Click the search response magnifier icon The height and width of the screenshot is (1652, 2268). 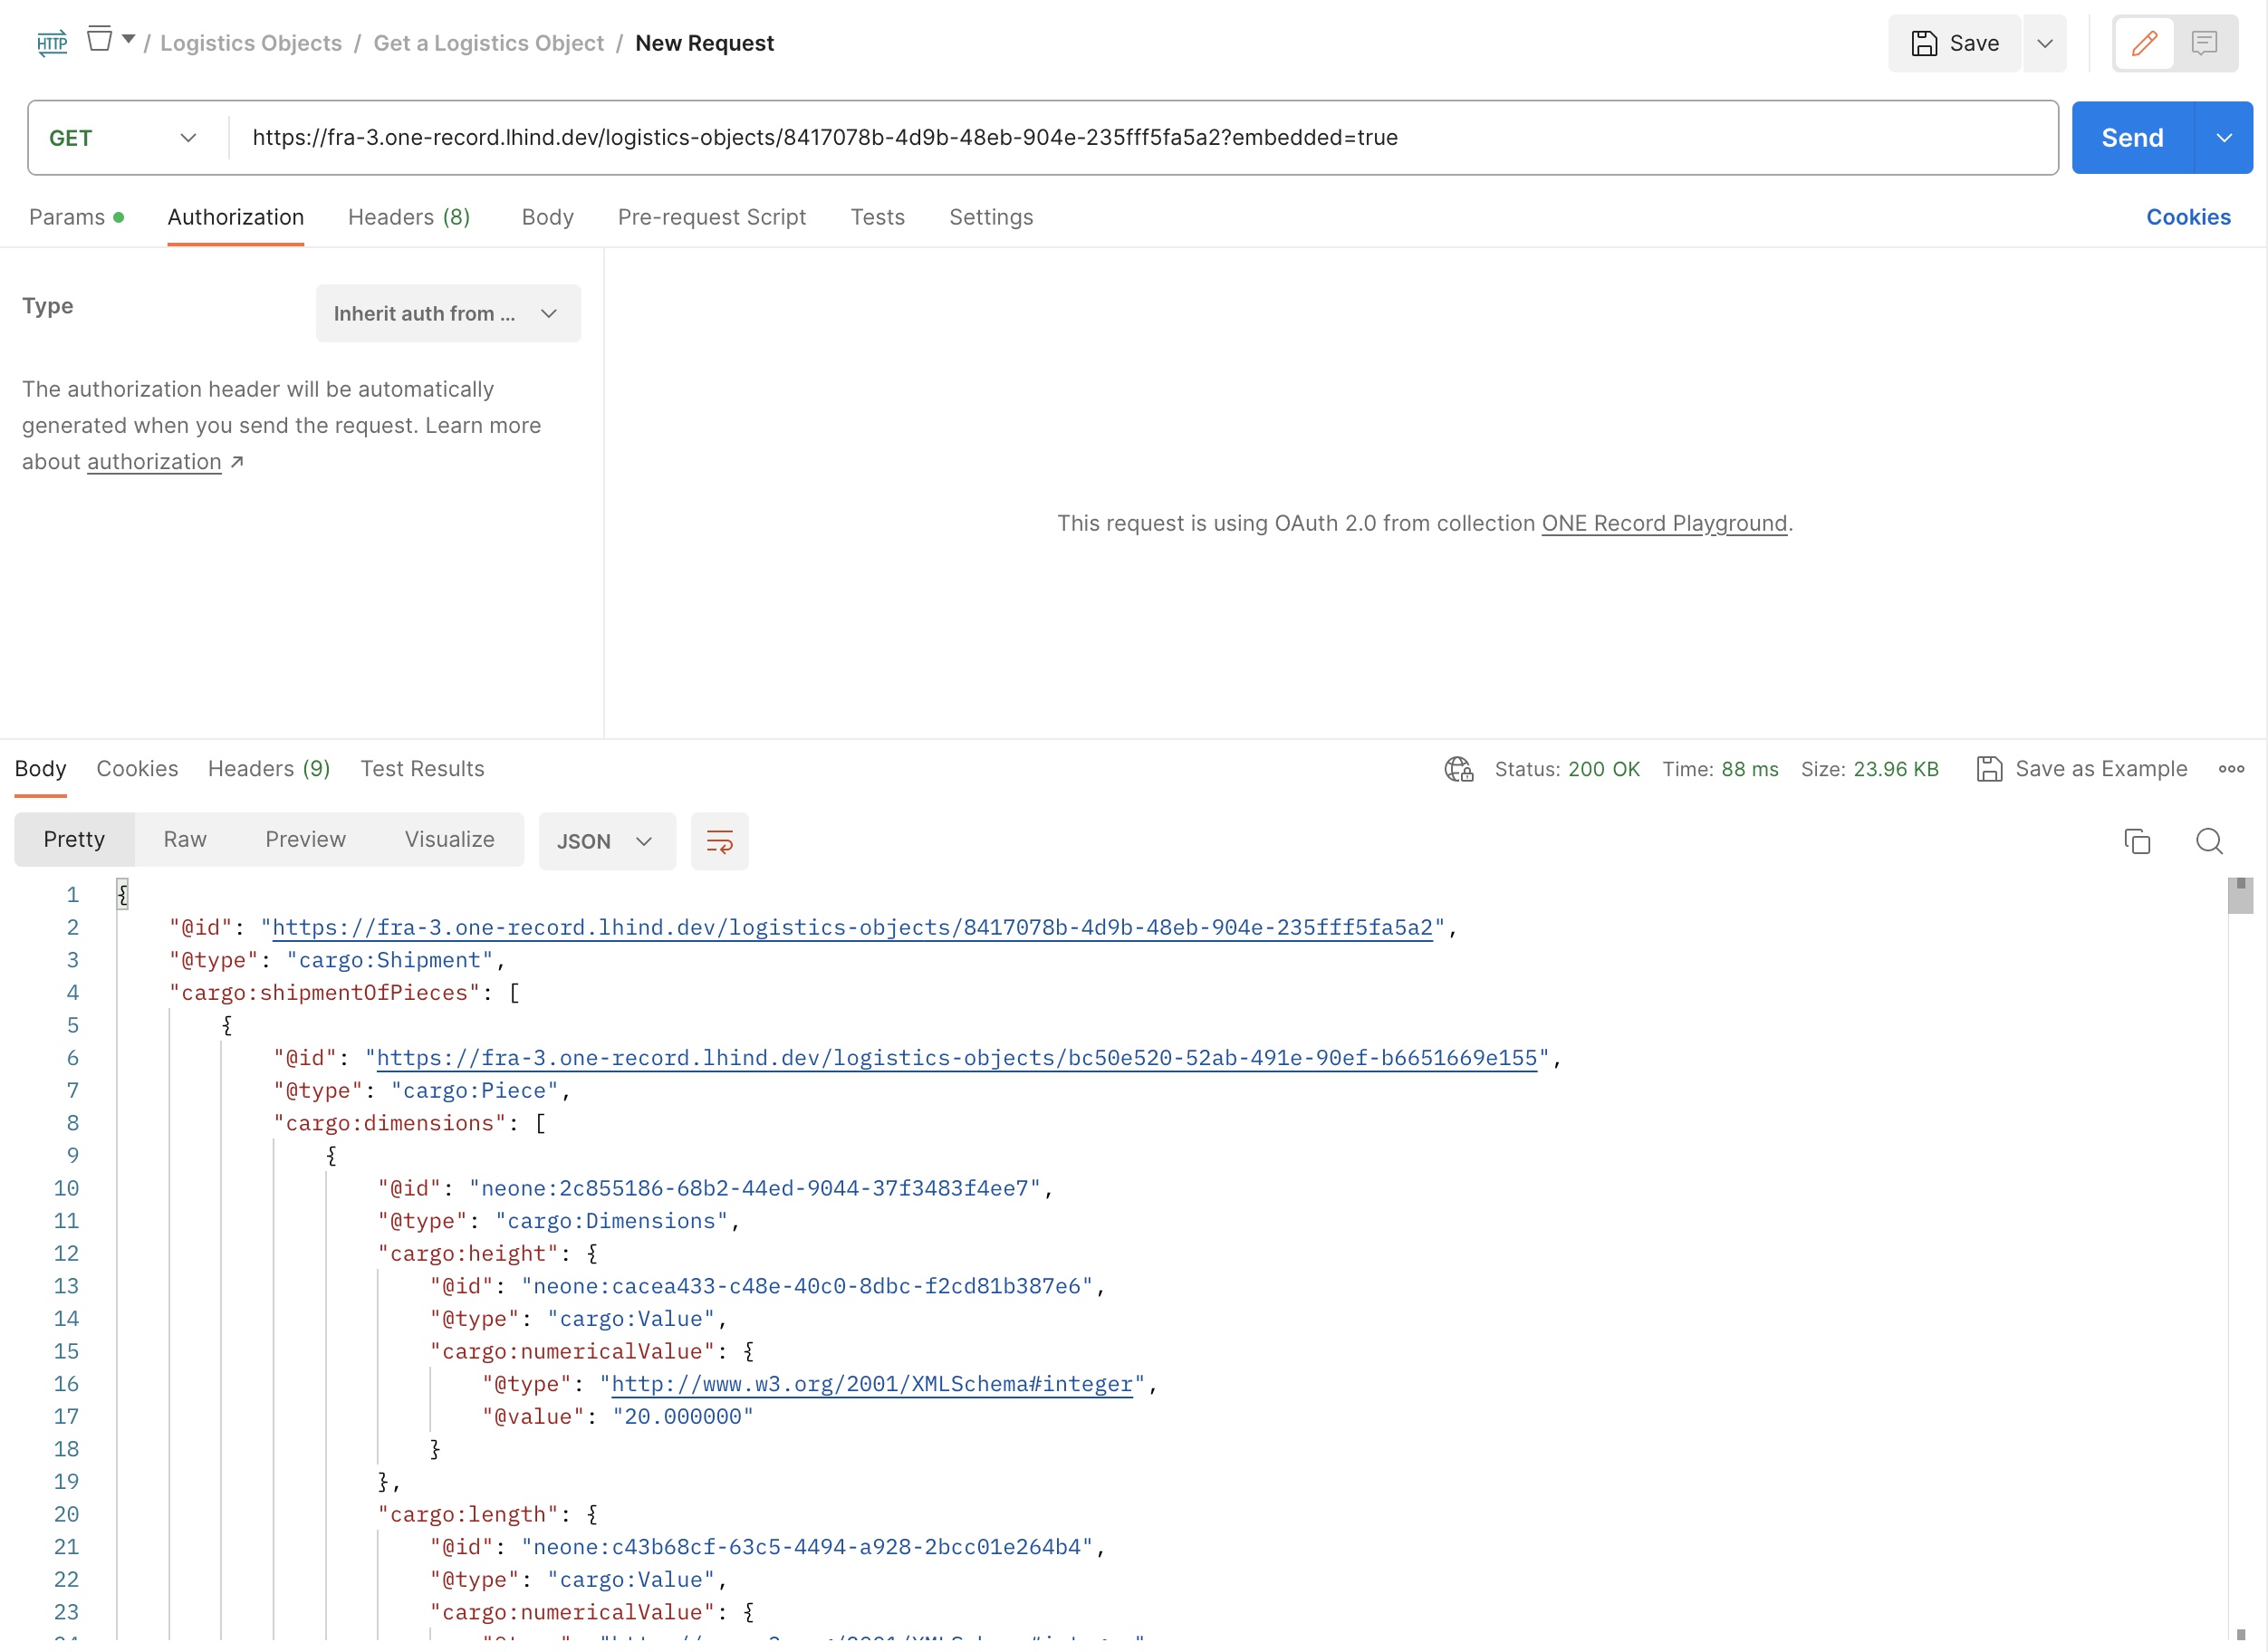(2208, 841)
